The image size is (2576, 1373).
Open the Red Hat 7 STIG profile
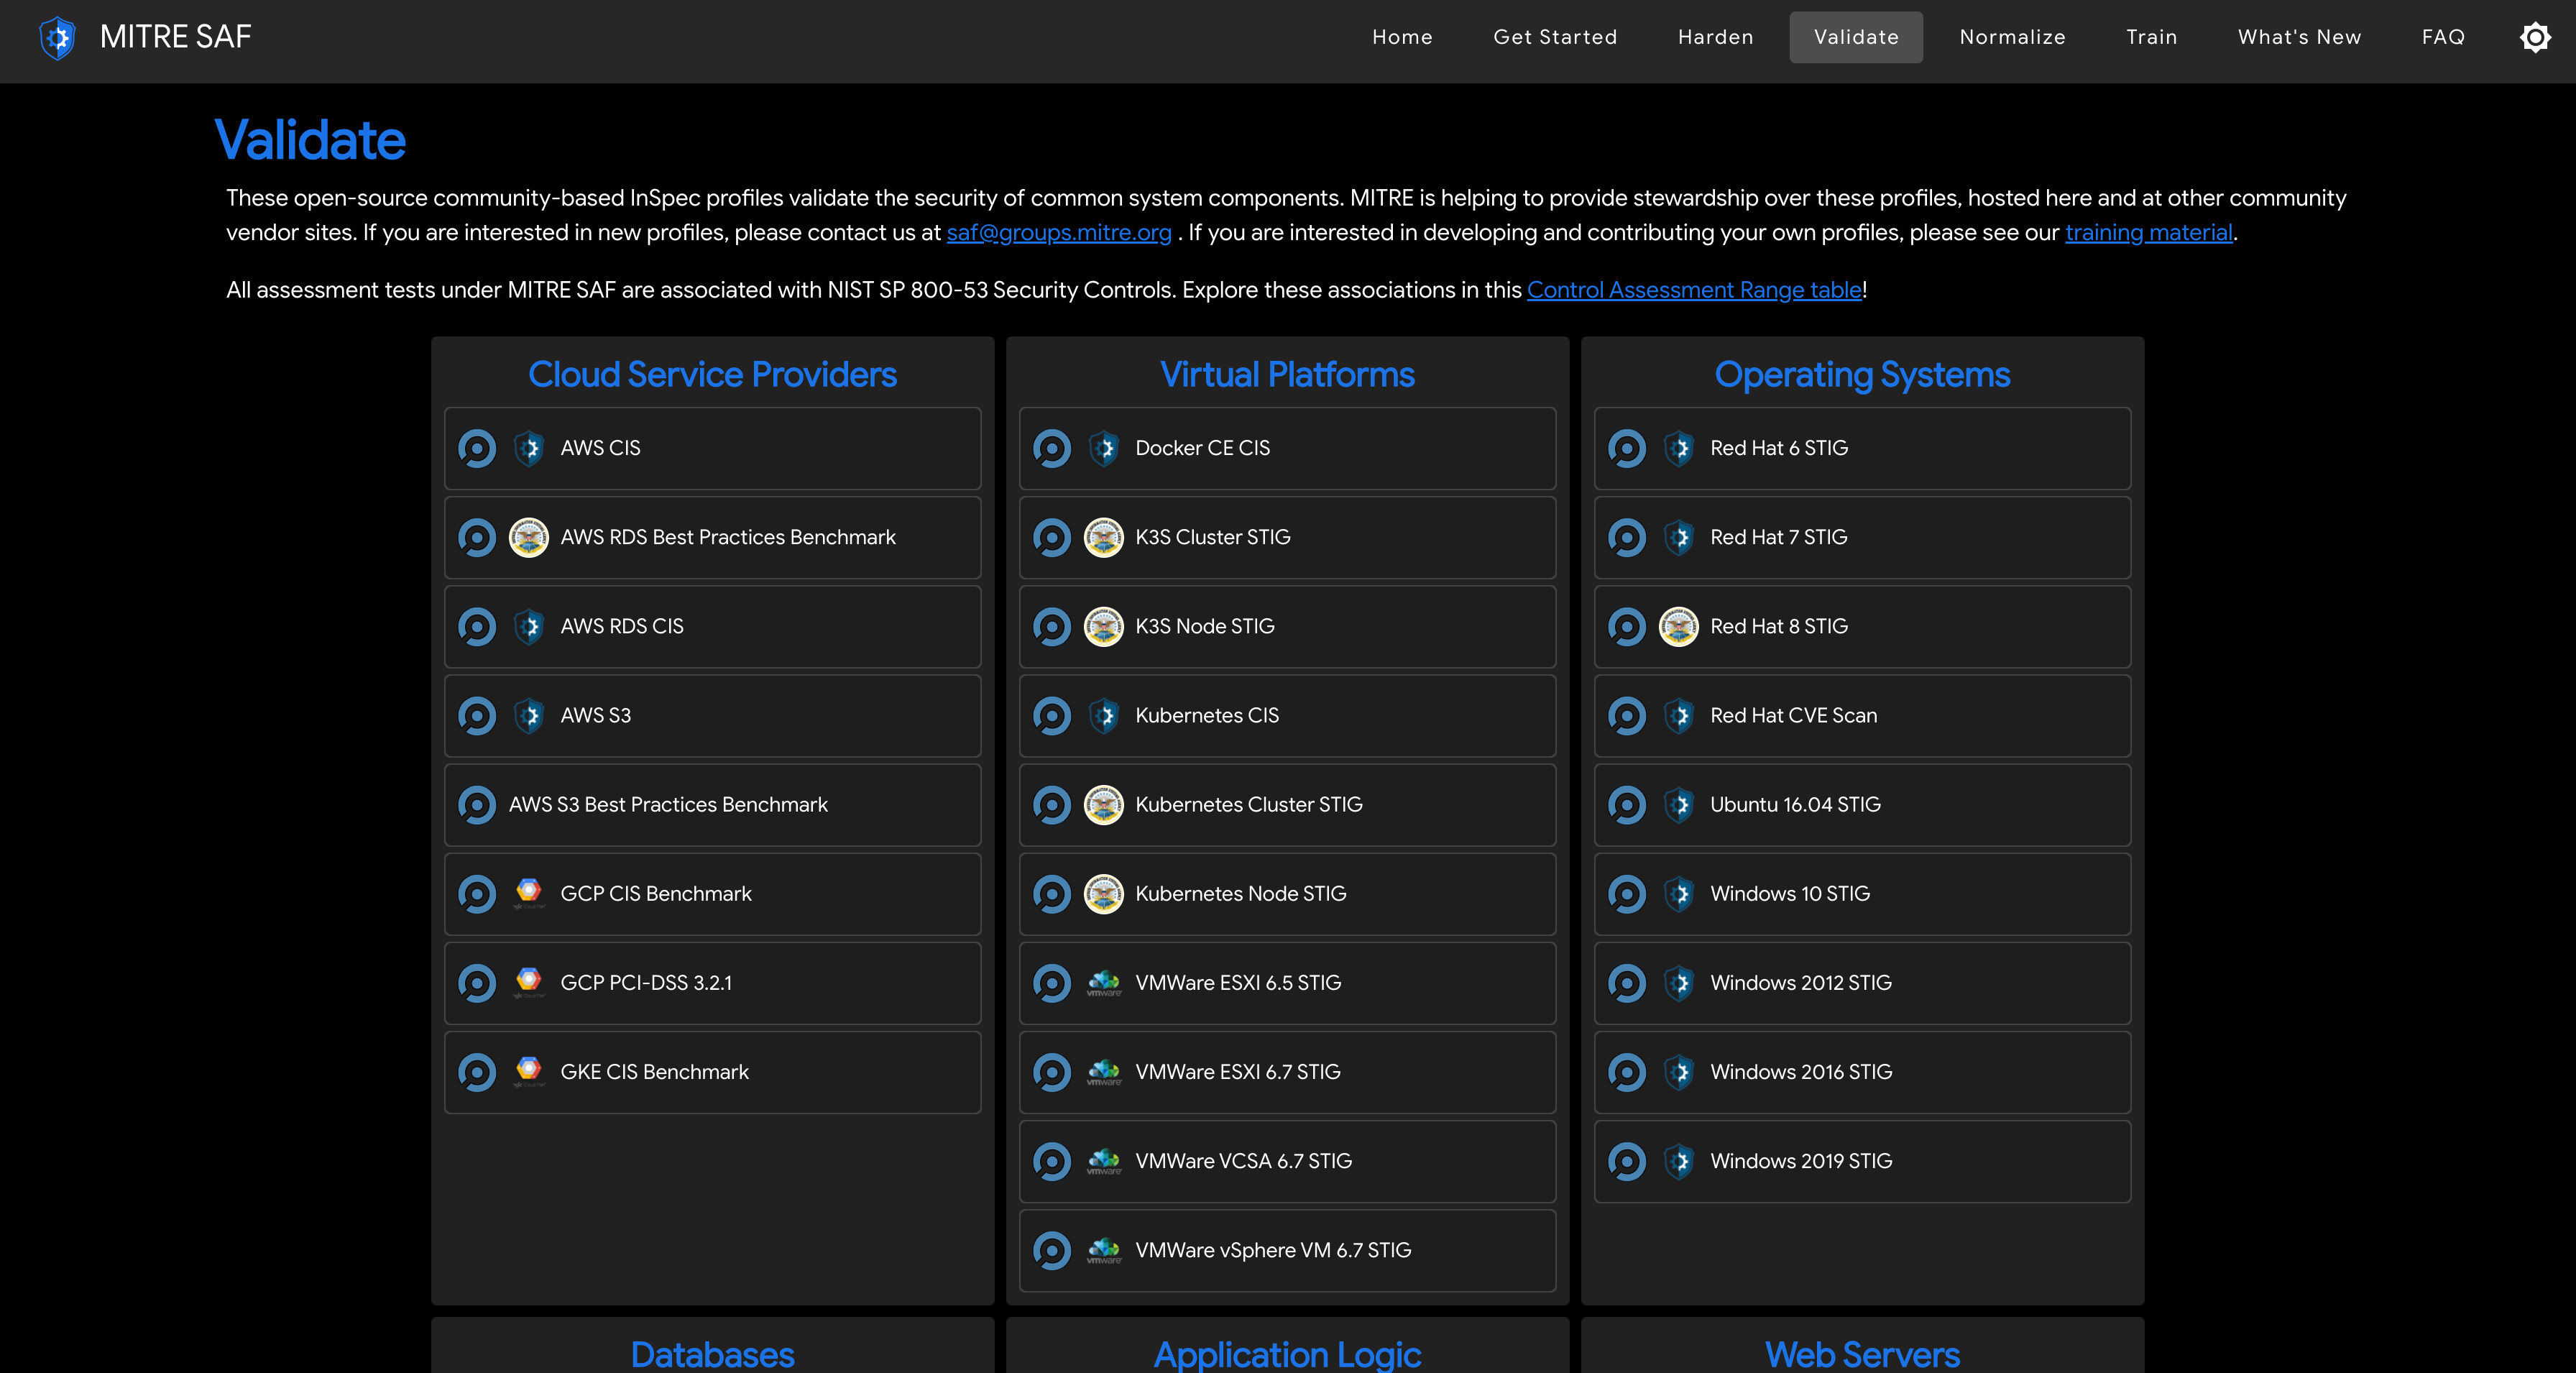pos(1863,537)
